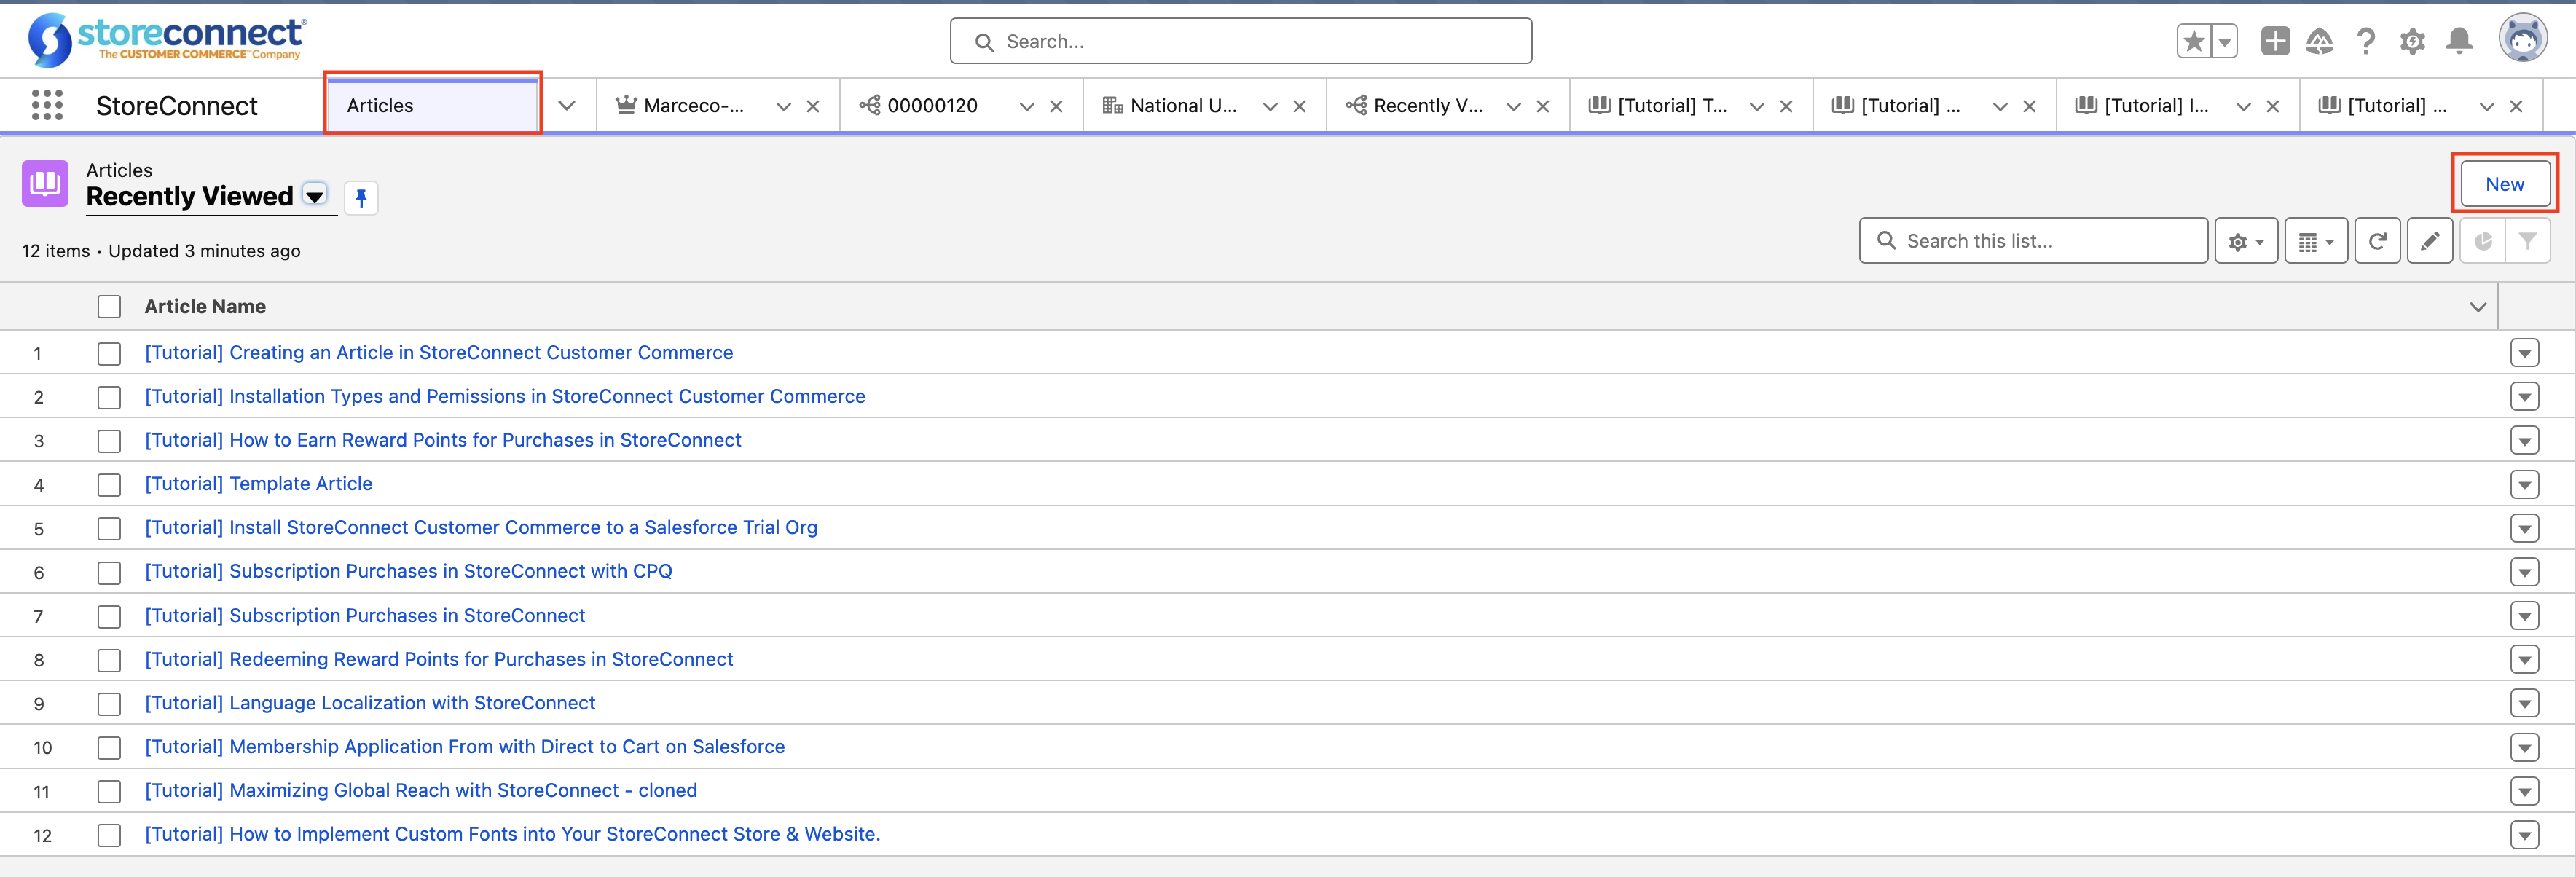
Task: Open Subscription Purchases in StoreConnect article
Action: [365, 616]
